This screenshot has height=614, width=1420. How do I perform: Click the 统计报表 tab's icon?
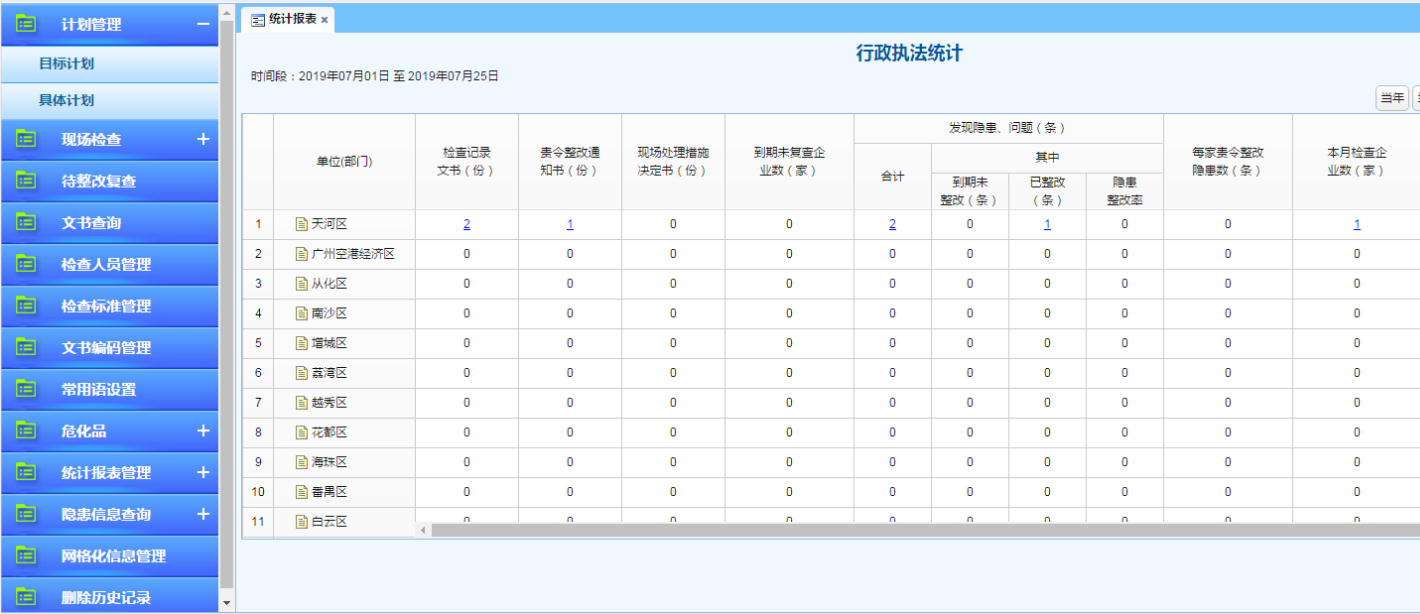(x=258, y=20)
